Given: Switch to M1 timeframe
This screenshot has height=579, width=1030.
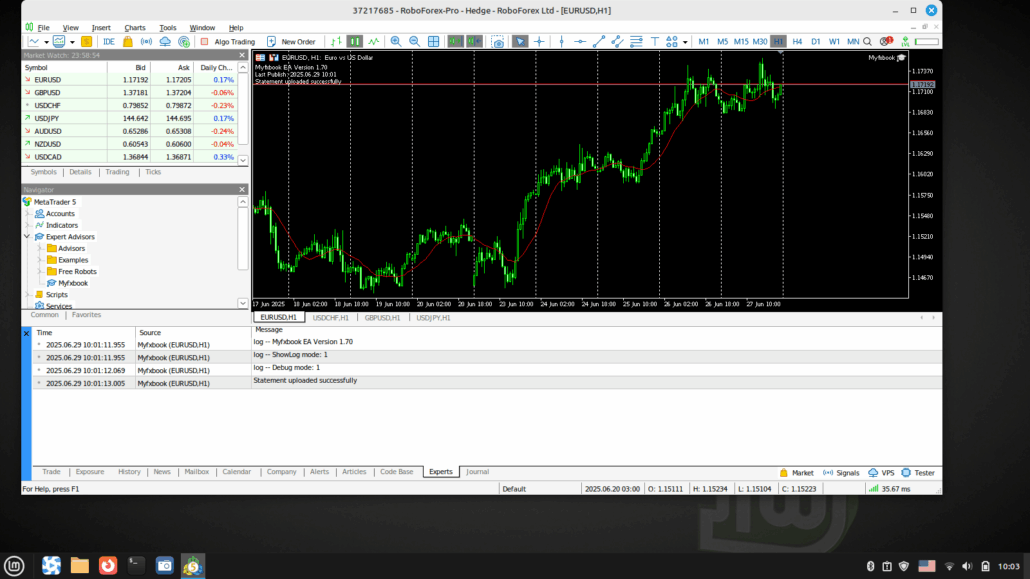Looking at the screenshot, I should (704, 41).
